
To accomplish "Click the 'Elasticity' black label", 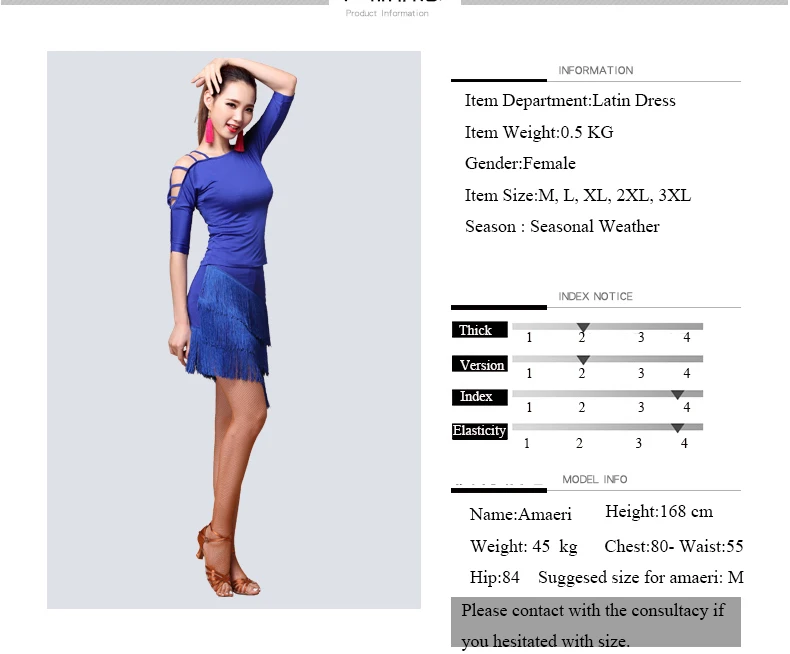I will 480,431.
